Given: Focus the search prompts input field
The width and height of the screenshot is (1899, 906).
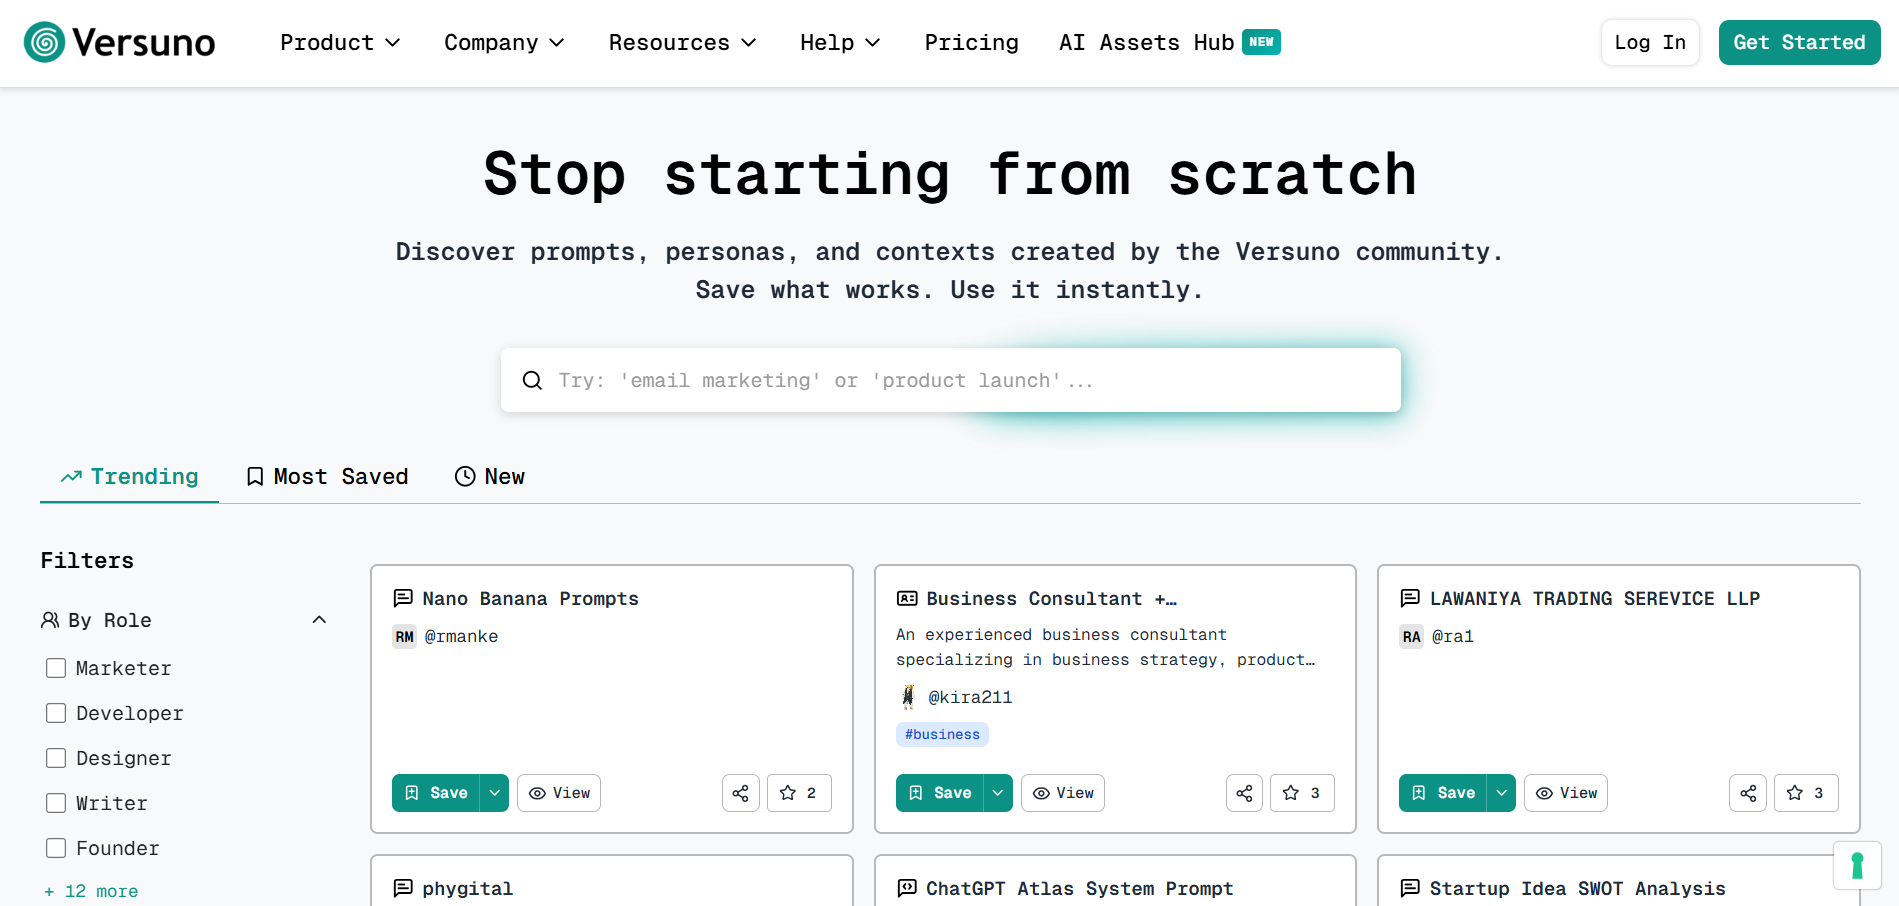Looking at the screenshot, I should 950,380.
